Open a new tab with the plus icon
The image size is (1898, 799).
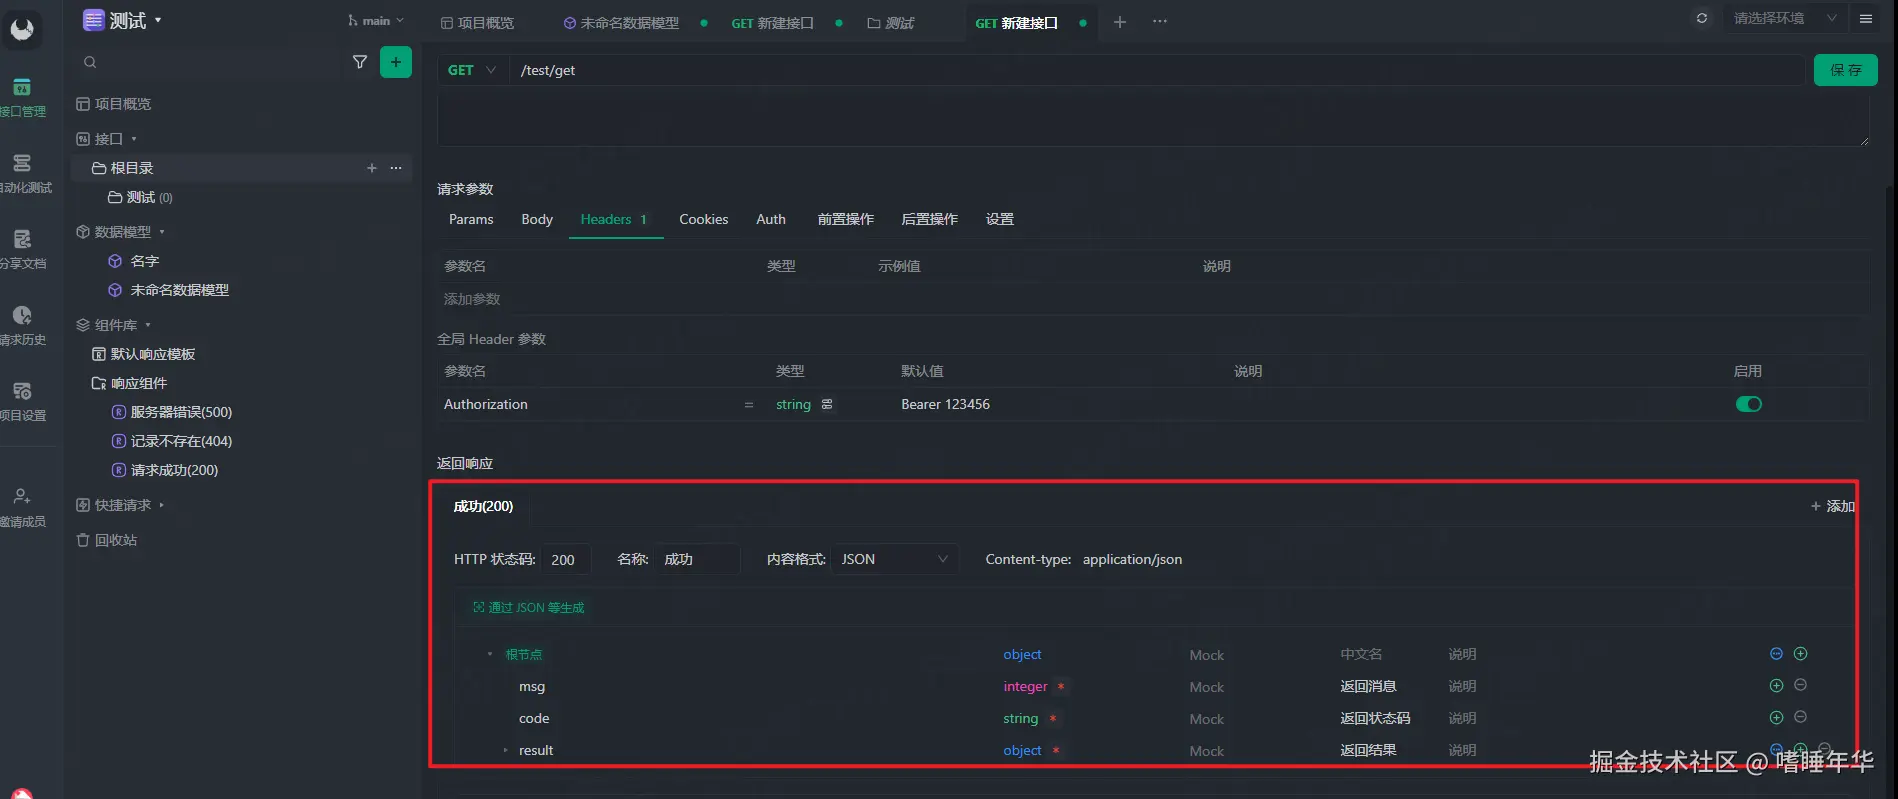pos(1120,22)
